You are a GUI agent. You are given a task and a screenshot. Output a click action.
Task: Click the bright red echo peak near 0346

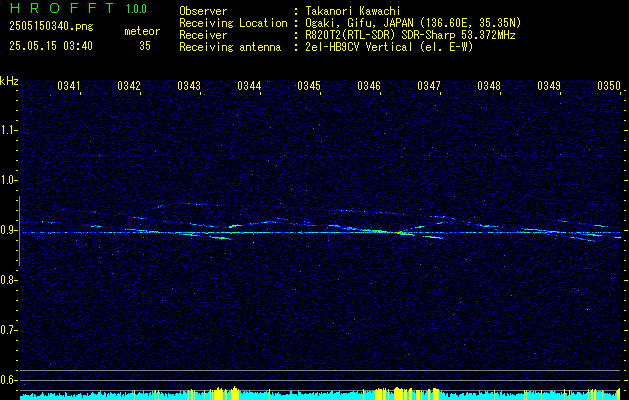pos(400,232)
